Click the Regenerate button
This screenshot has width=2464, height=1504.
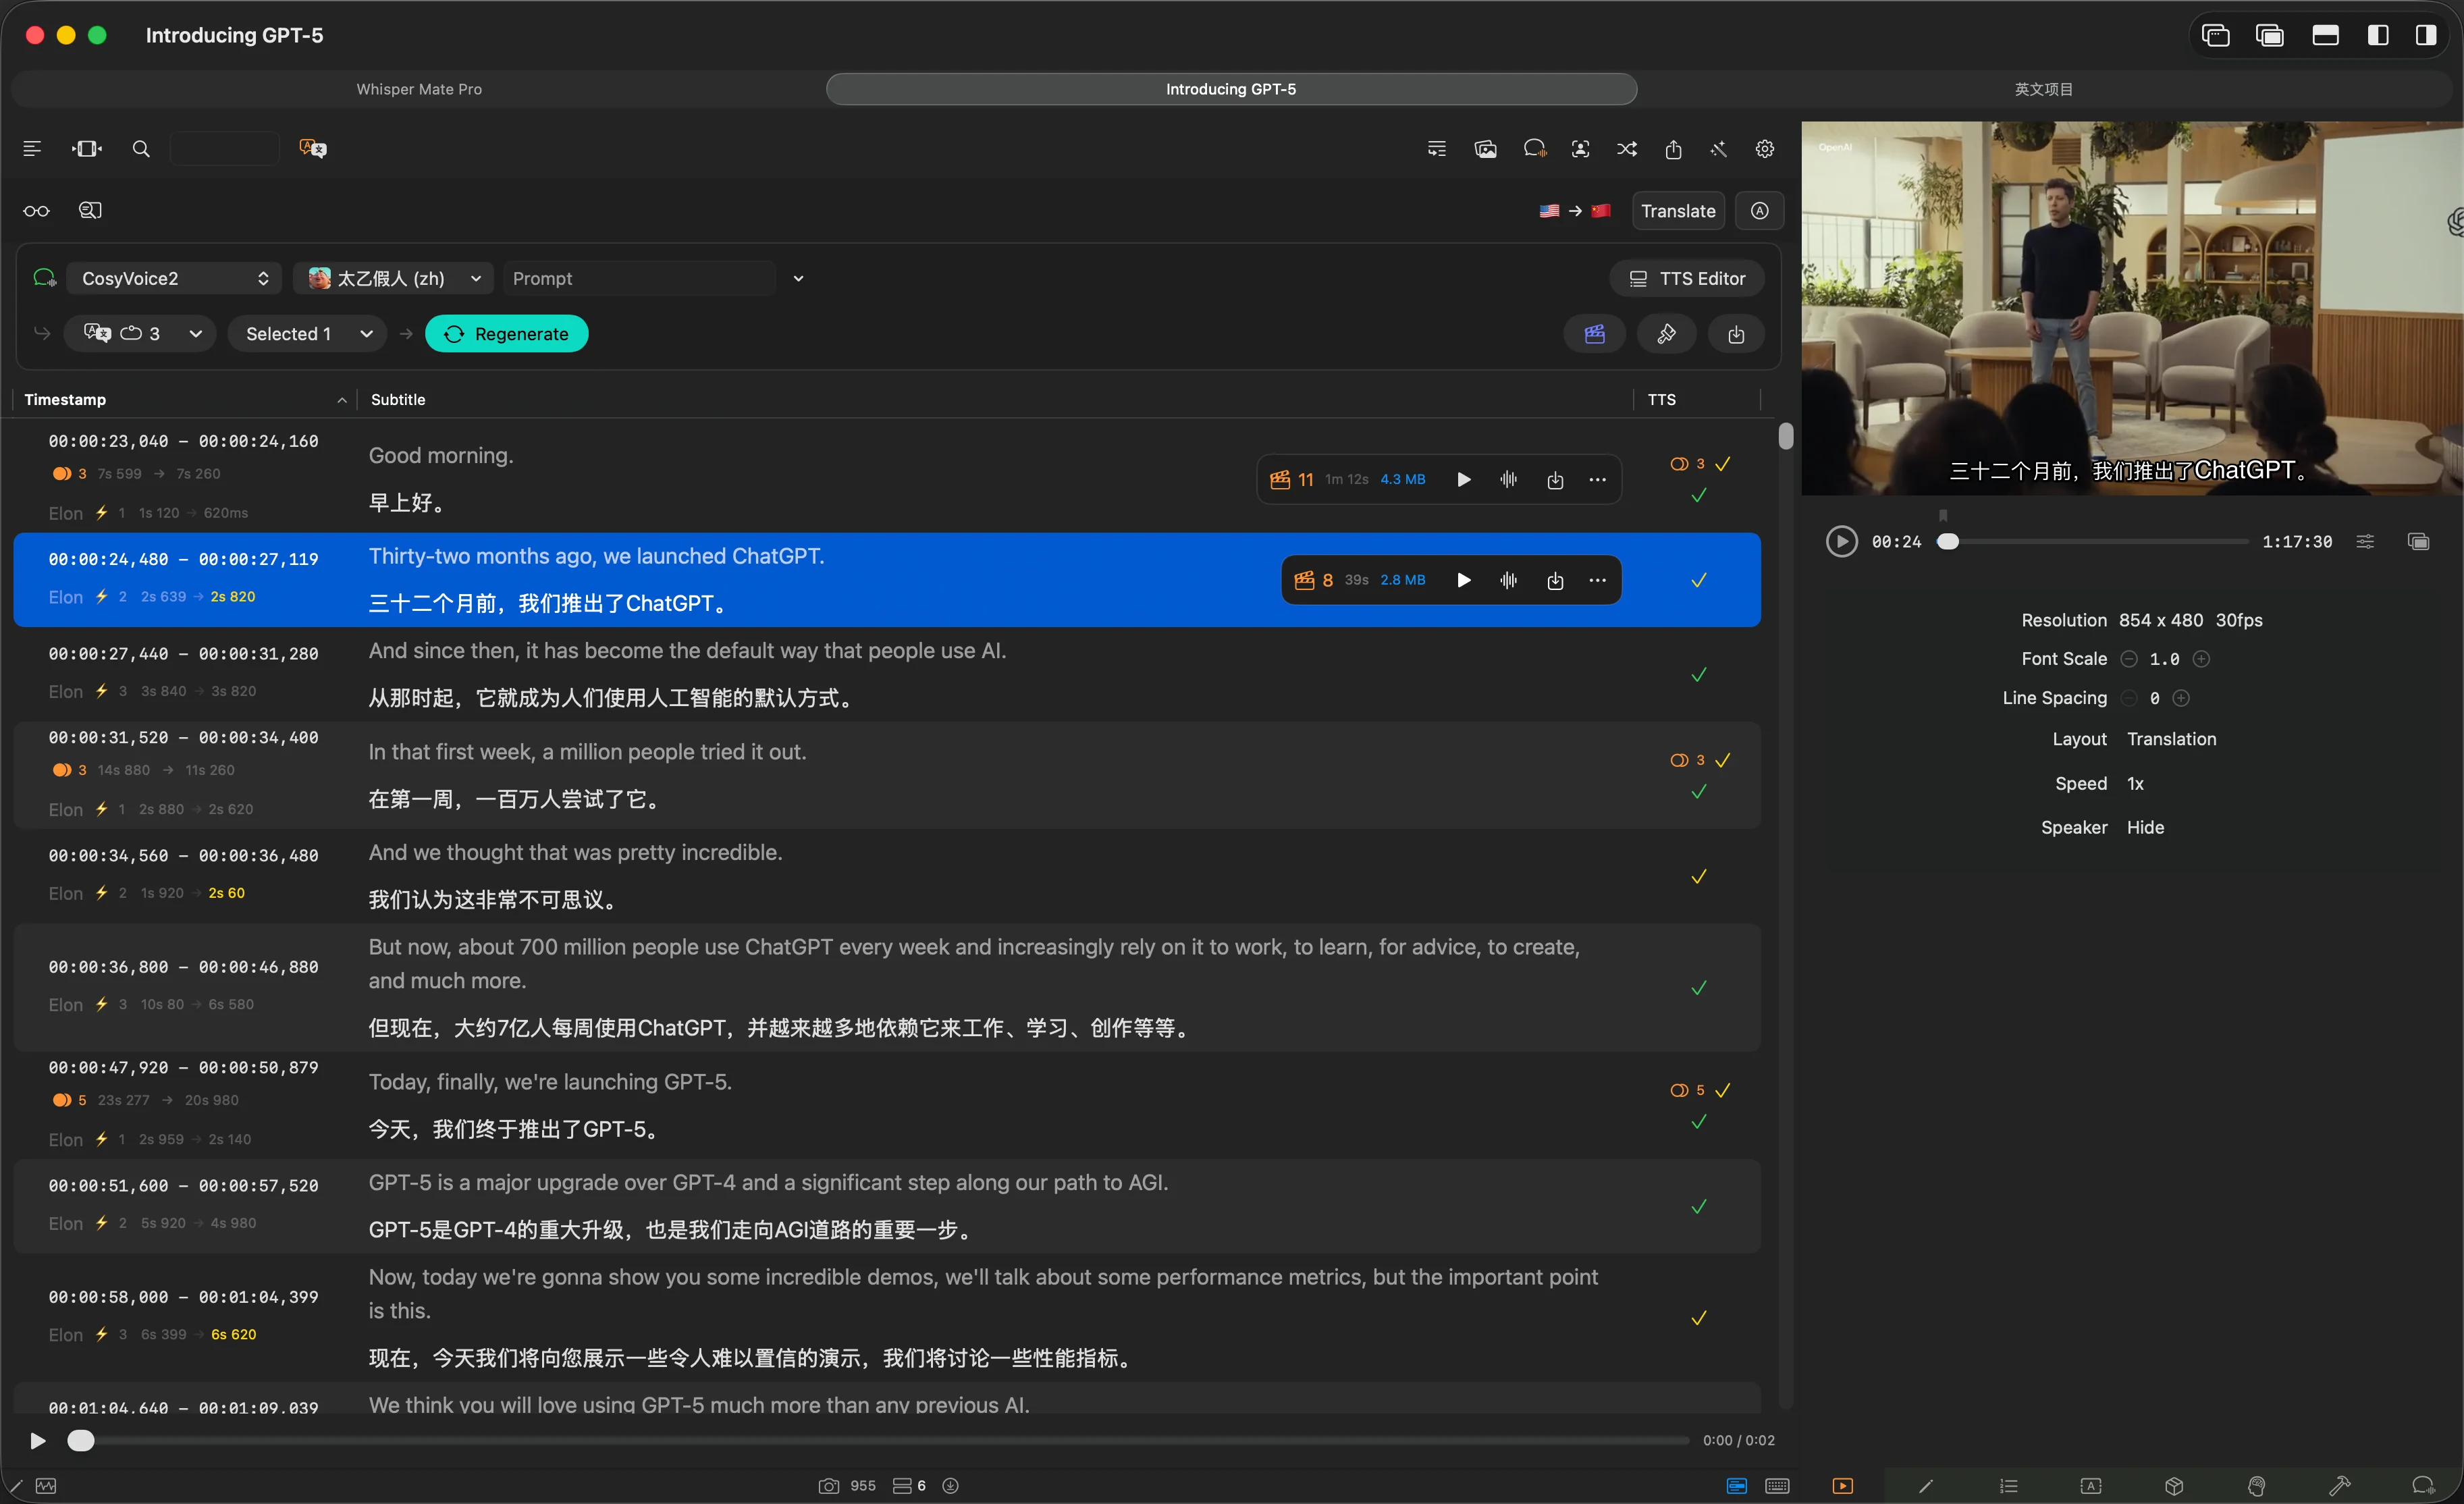[506, 334]
